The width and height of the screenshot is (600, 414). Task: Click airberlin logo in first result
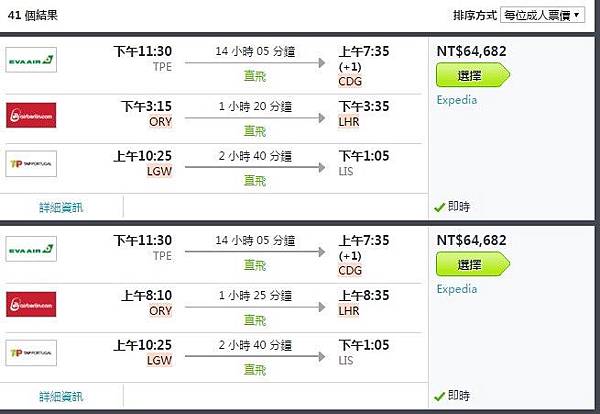point(31,115)
